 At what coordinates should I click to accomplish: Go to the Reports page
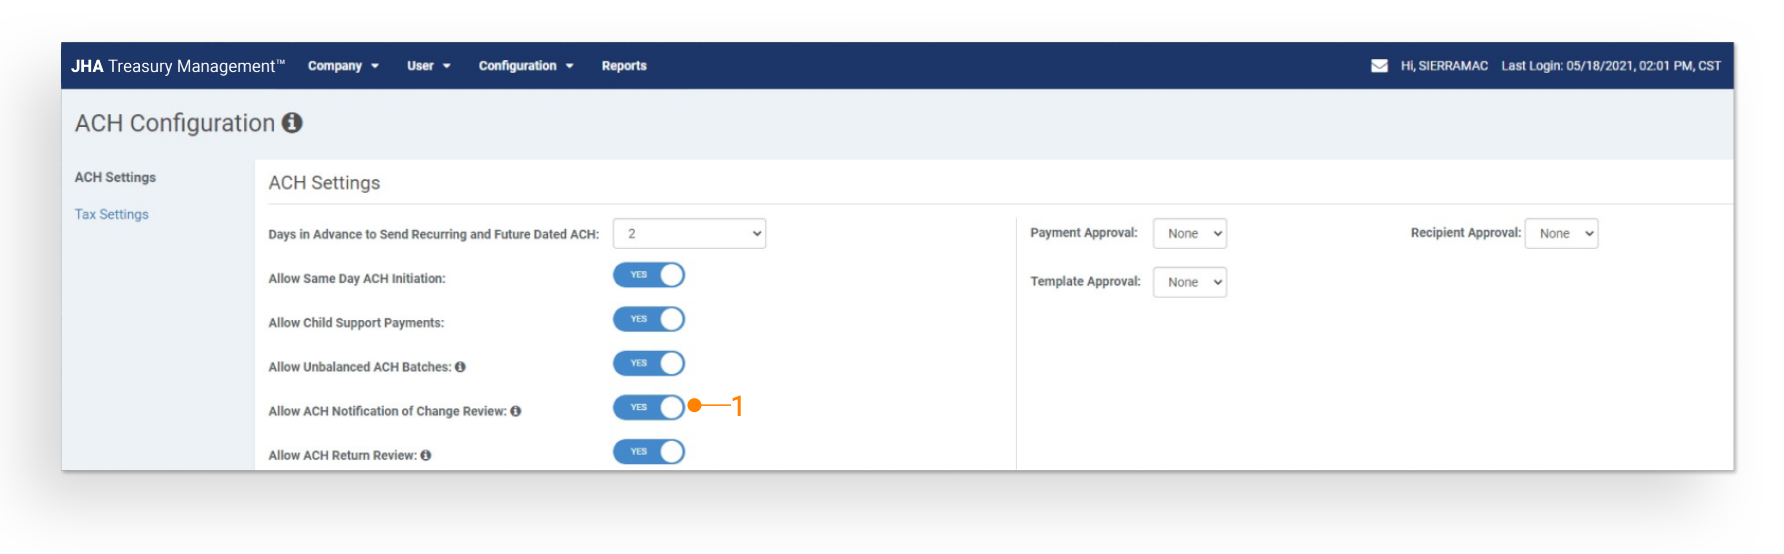tap(624, 66)
